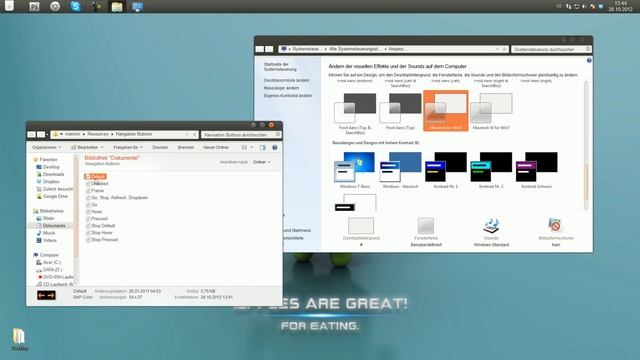Open the desktop folder icon at bottom-left

19,338
